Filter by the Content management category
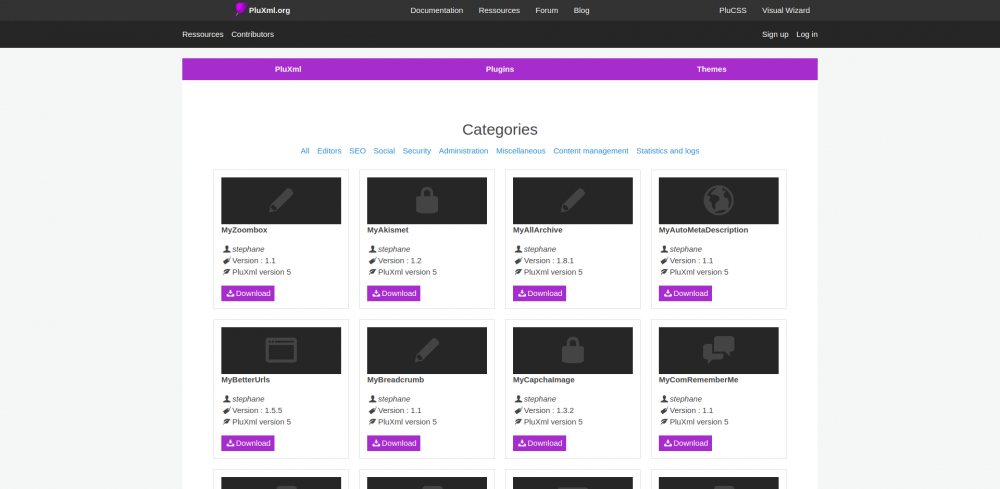Viewport: 1000px width, 489px height. pos(591,151)
